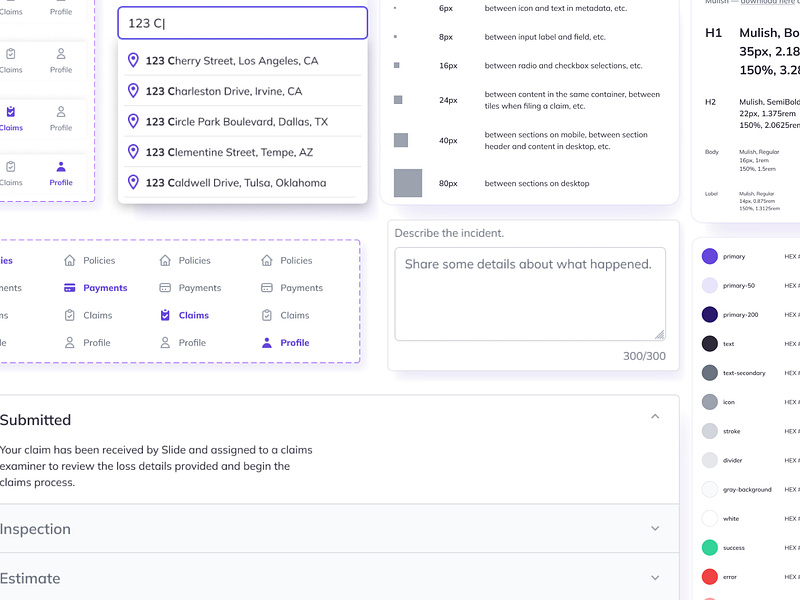Grab the incident textarea resize handle
Viewport: 800px width, 600px height.
659,335
